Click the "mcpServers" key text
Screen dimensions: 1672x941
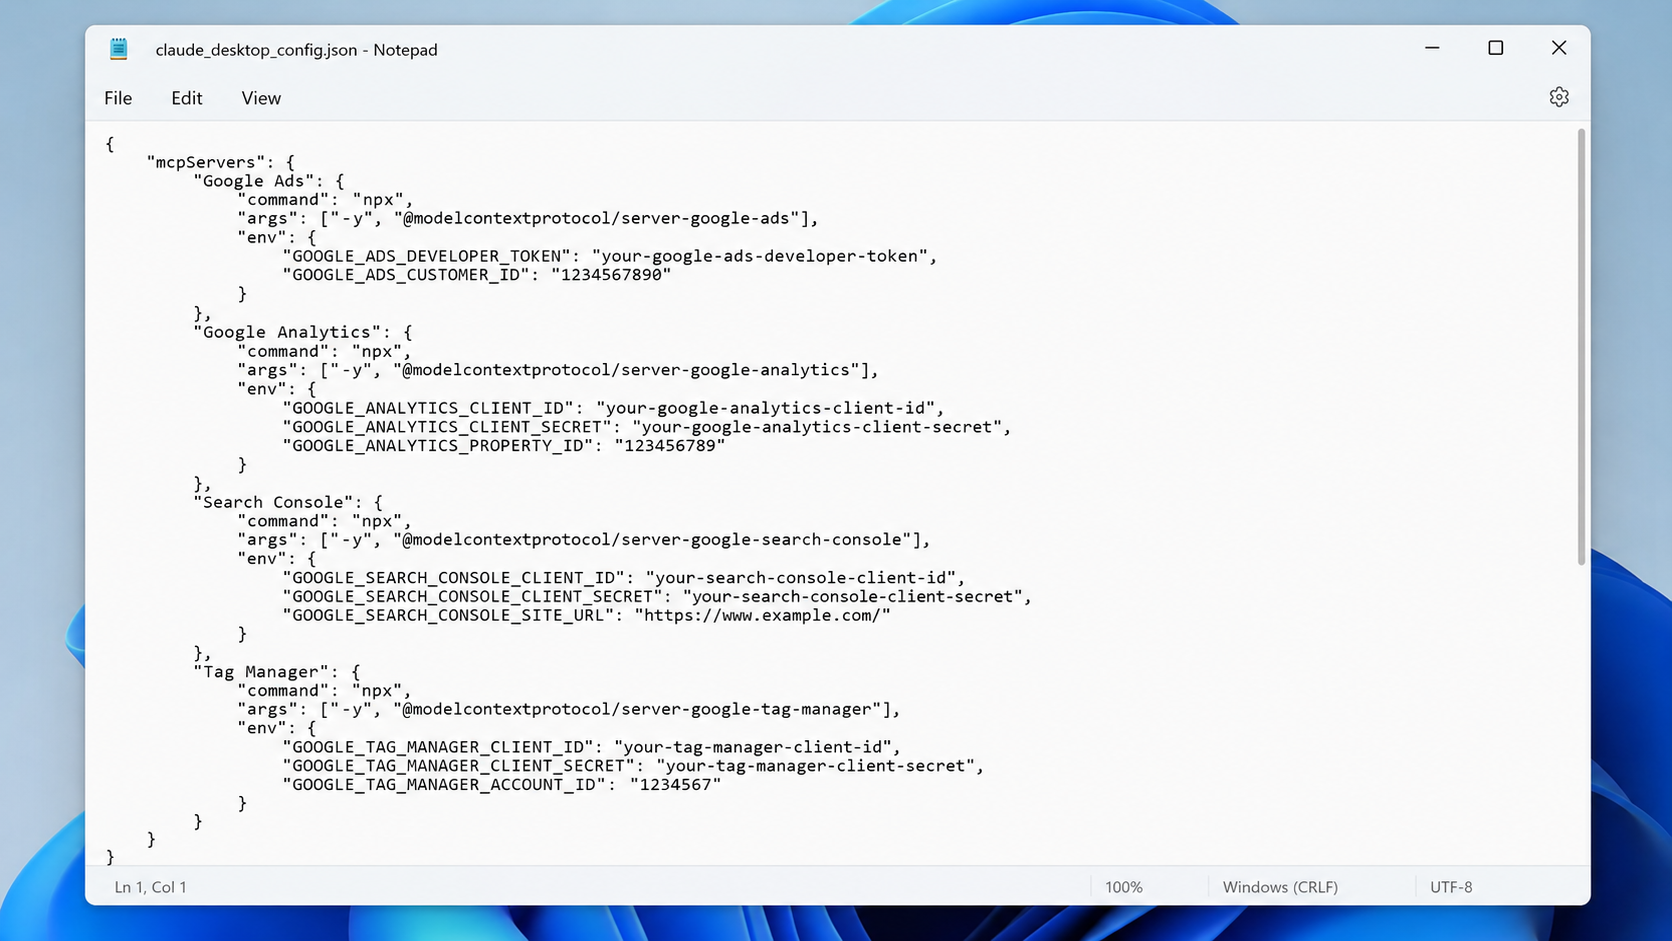(207, 162)
